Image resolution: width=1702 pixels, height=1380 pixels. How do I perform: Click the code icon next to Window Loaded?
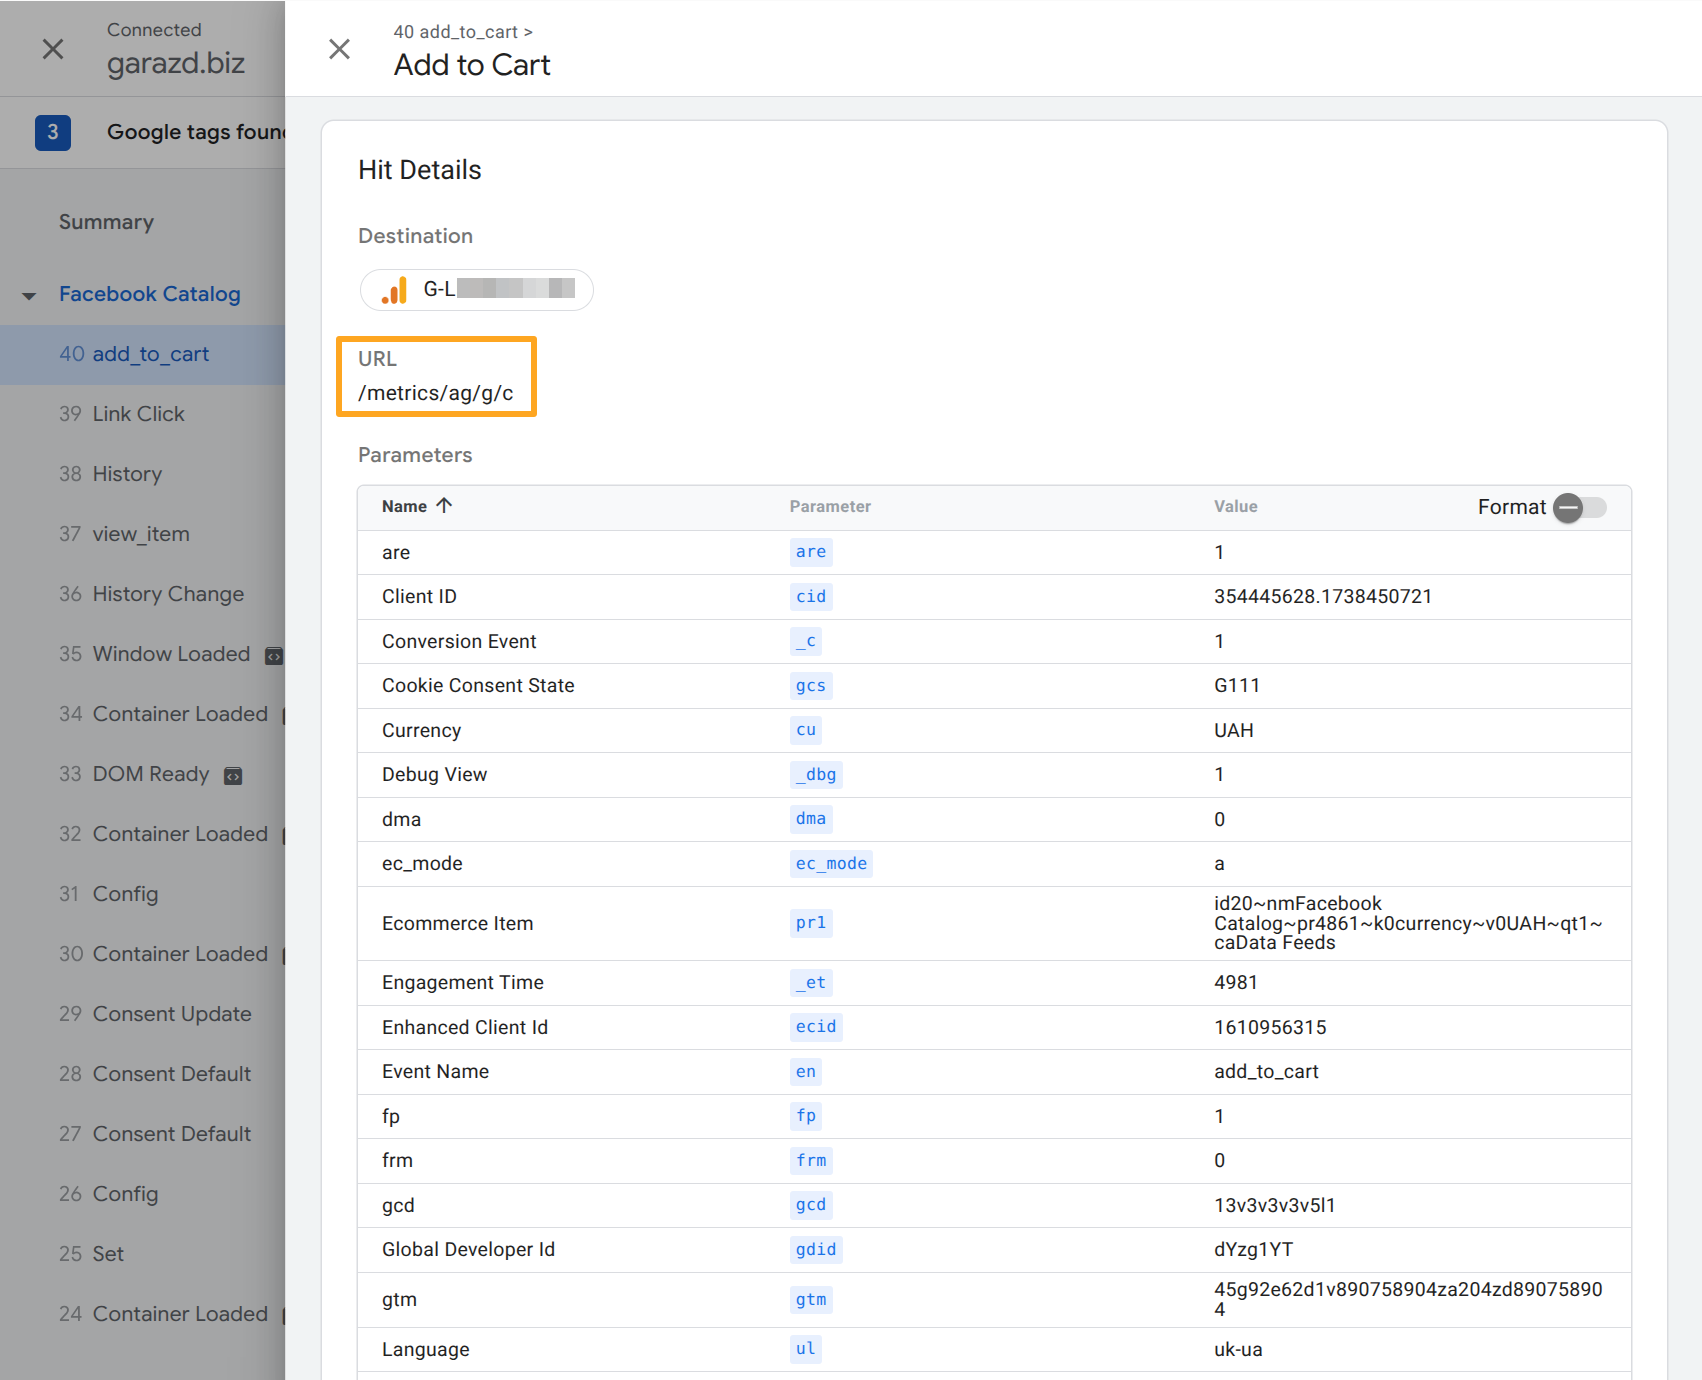(x=273, y=656)
